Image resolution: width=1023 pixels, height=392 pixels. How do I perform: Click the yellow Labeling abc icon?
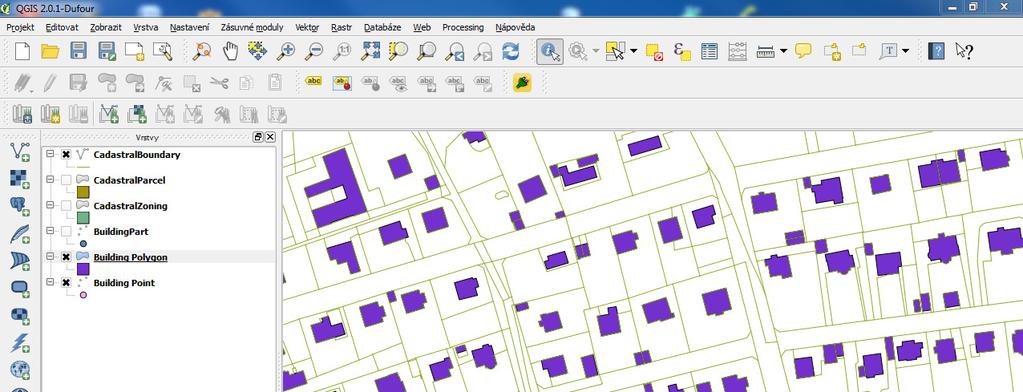click(314, 82)
